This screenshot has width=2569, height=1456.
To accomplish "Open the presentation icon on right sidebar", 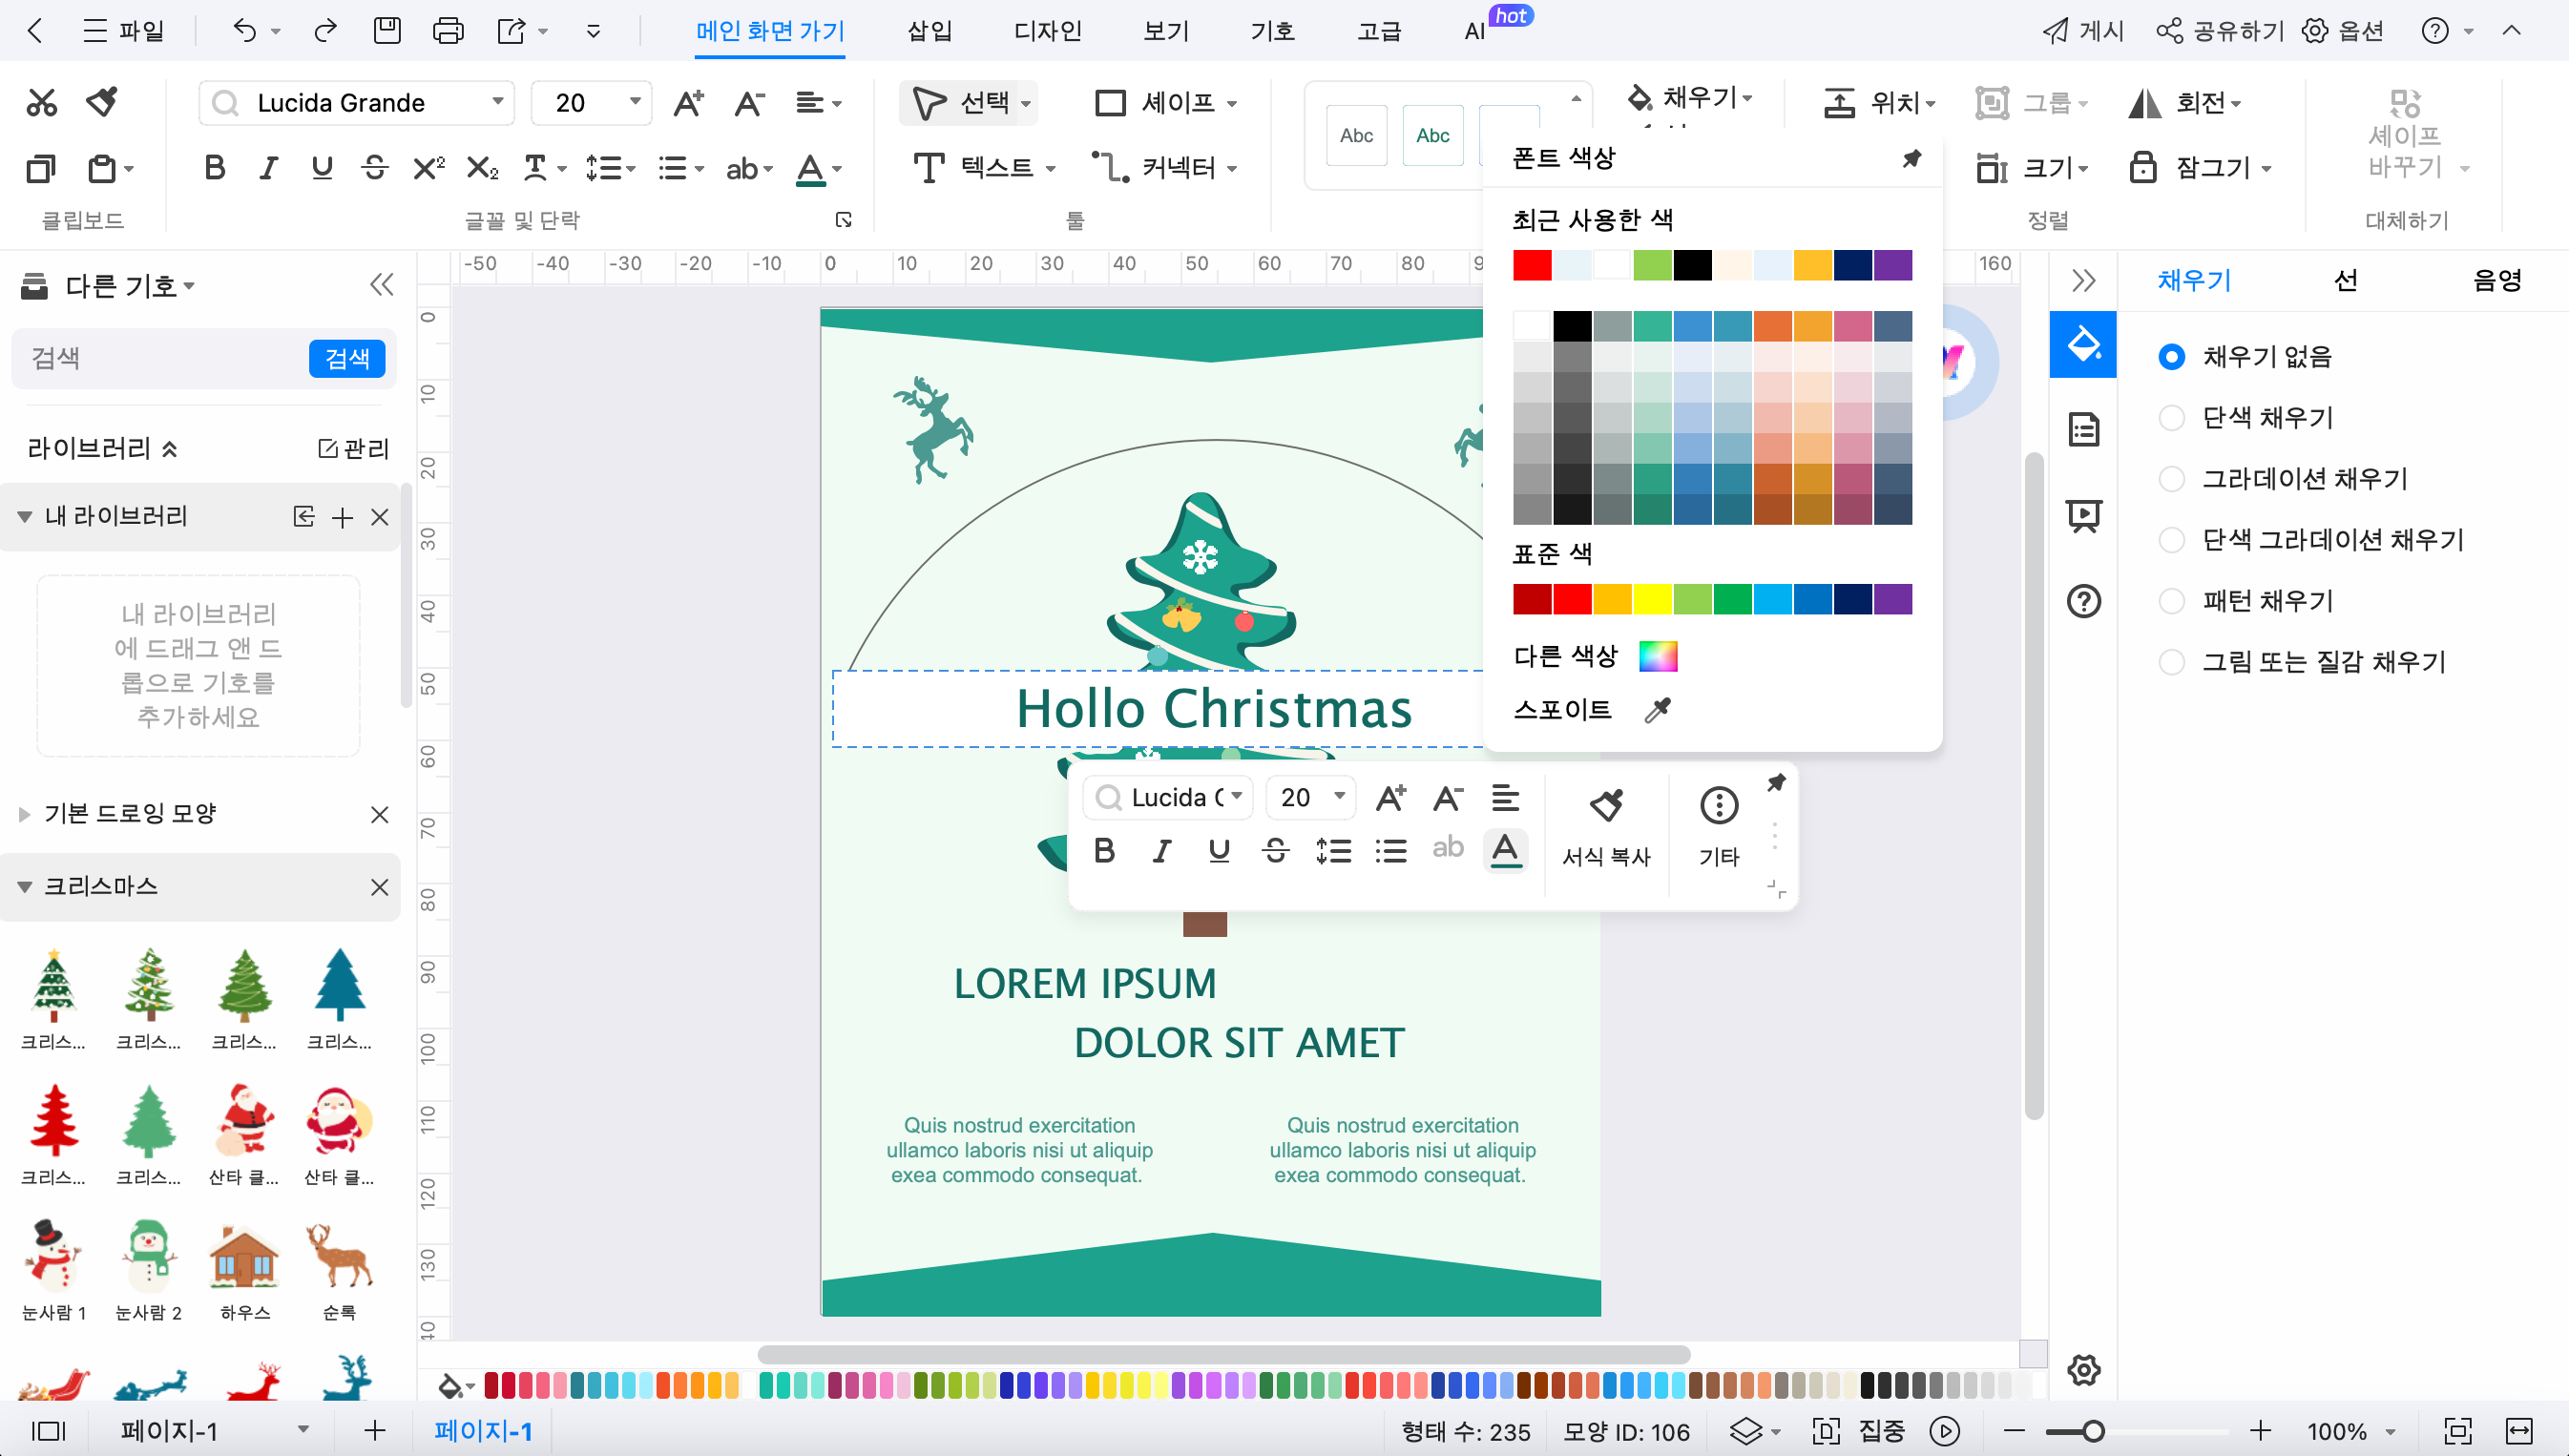I will 2083,515.
